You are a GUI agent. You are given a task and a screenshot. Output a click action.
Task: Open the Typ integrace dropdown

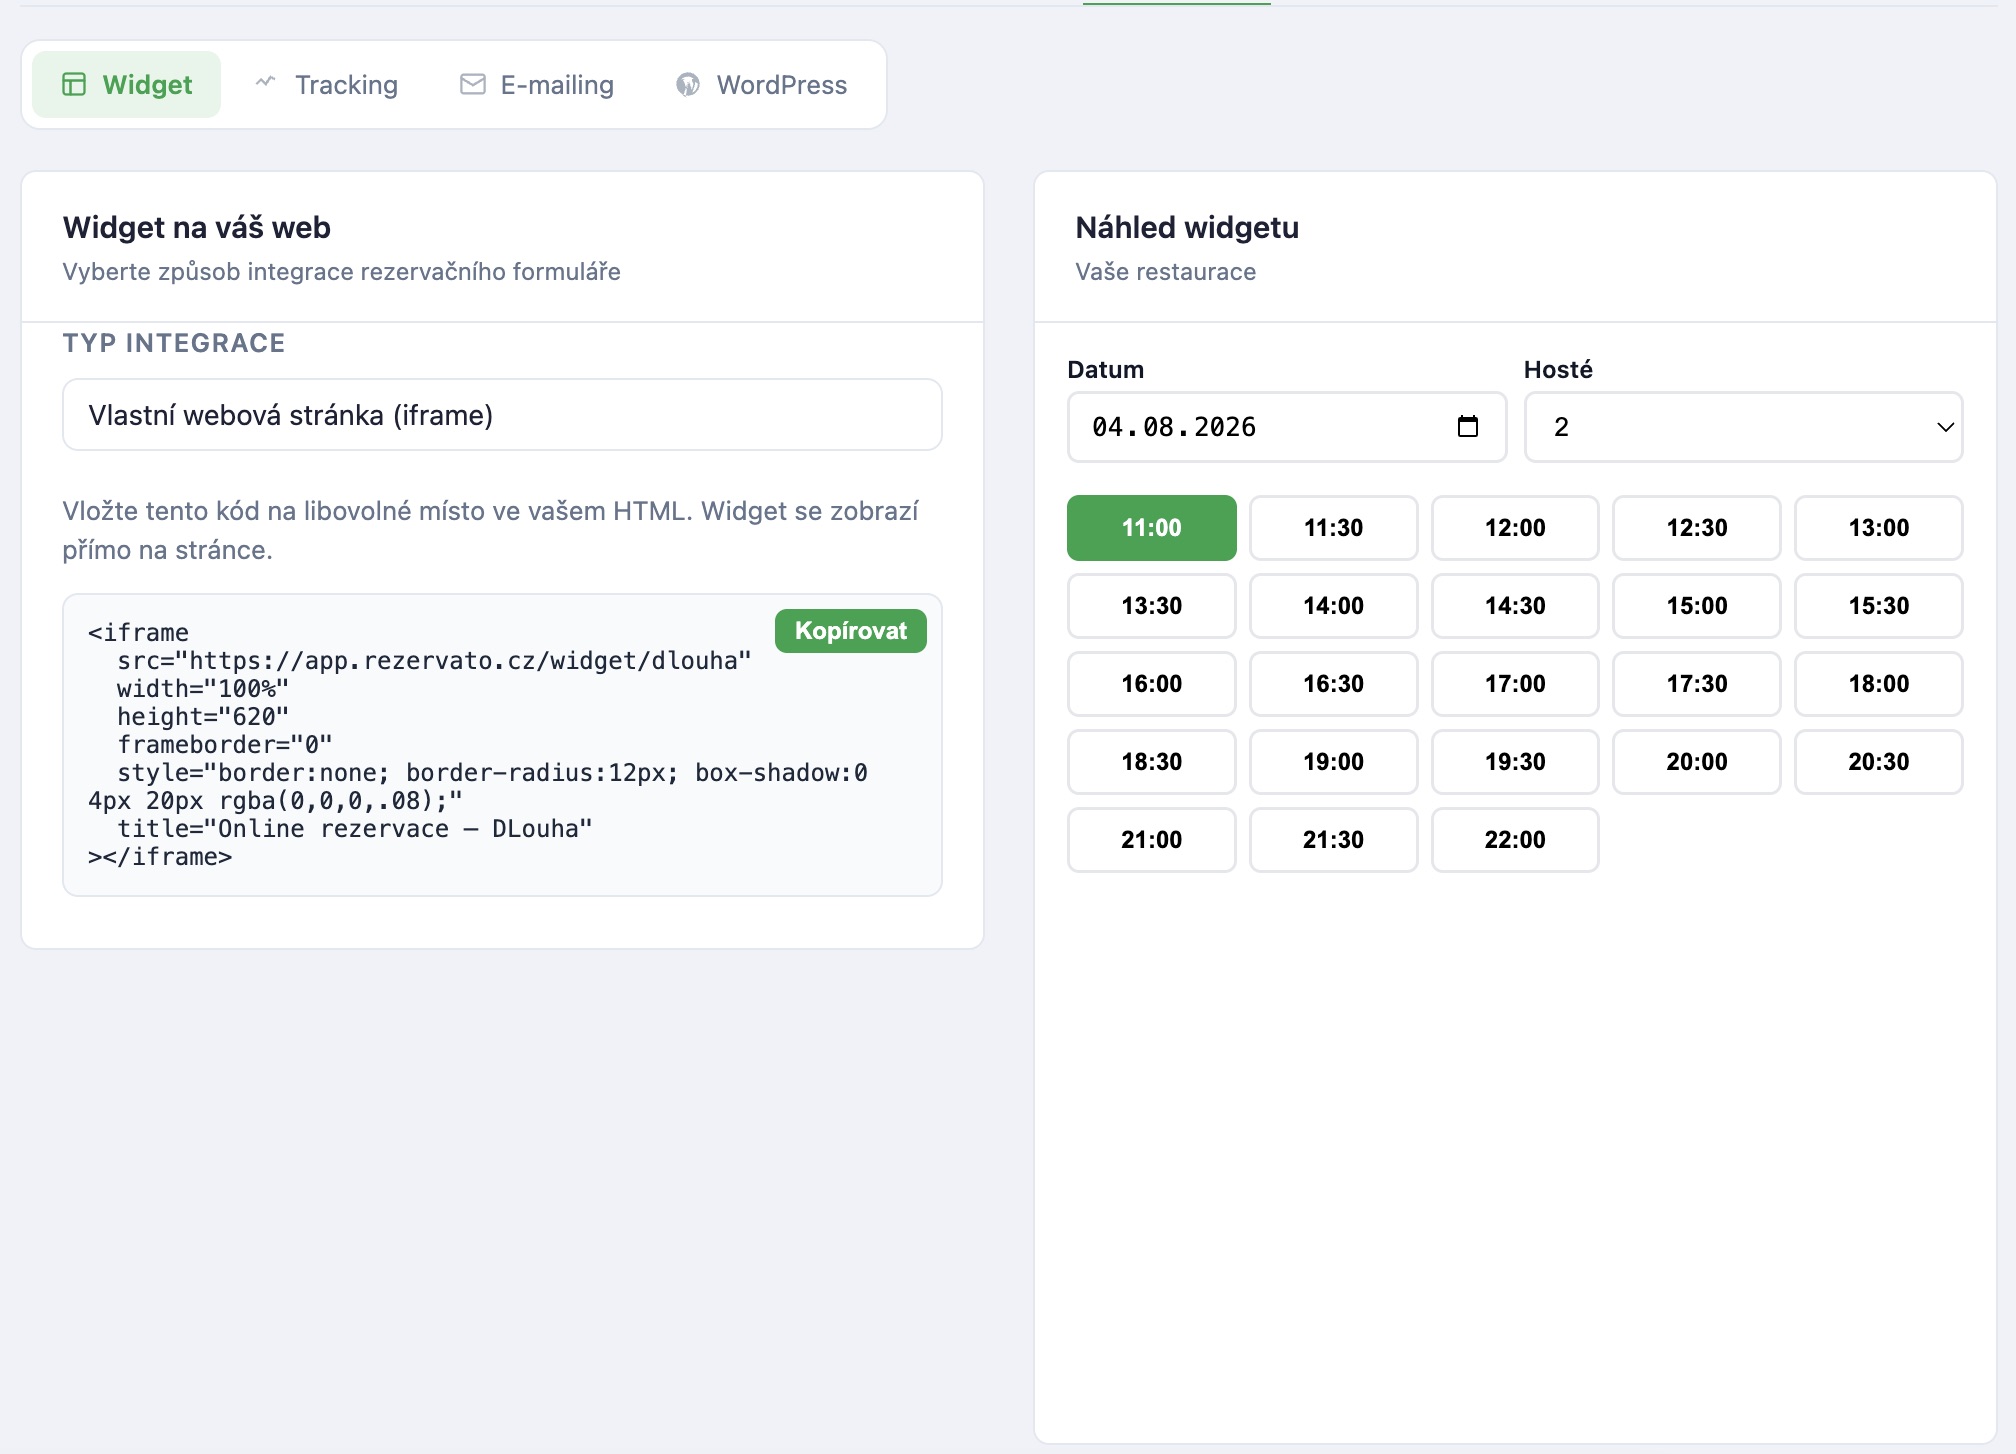click(502, 415)
